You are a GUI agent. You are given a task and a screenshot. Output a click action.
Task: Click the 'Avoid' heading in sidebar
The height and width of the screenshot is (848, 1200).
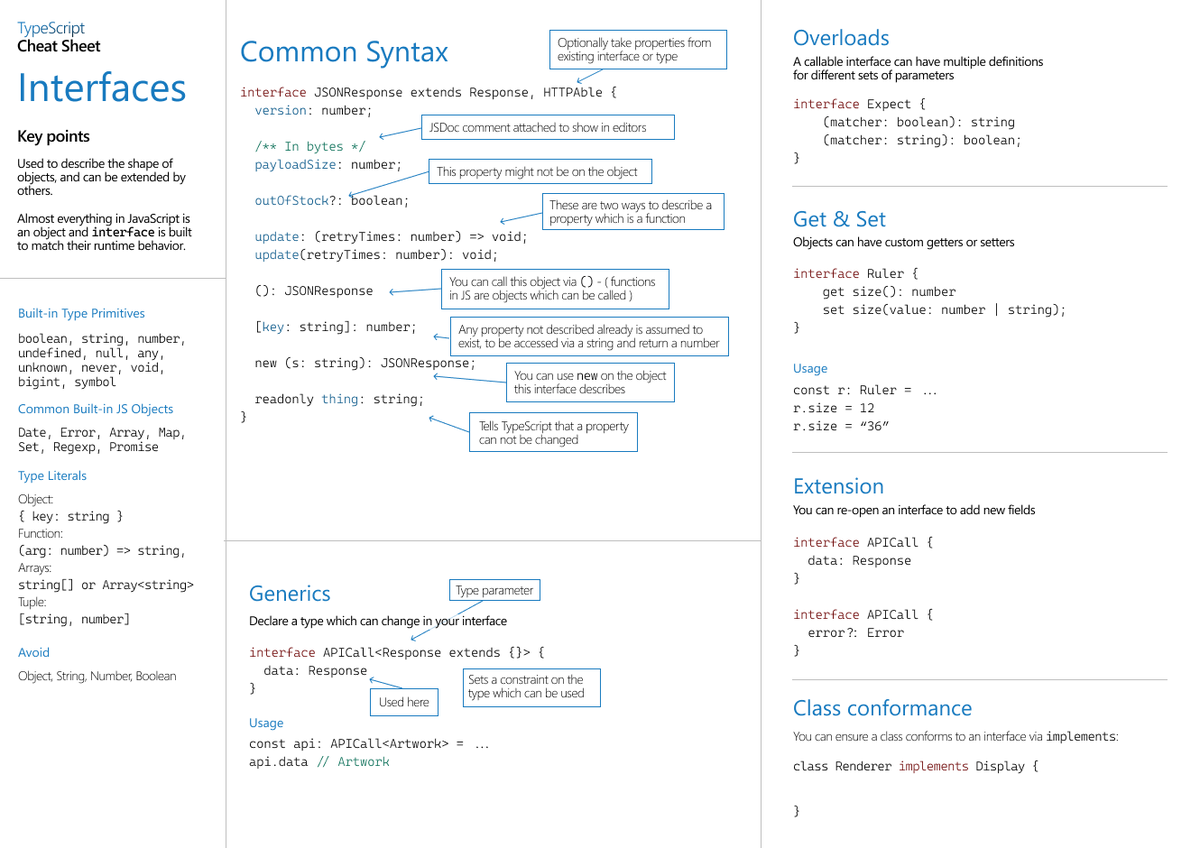[34, 653]
